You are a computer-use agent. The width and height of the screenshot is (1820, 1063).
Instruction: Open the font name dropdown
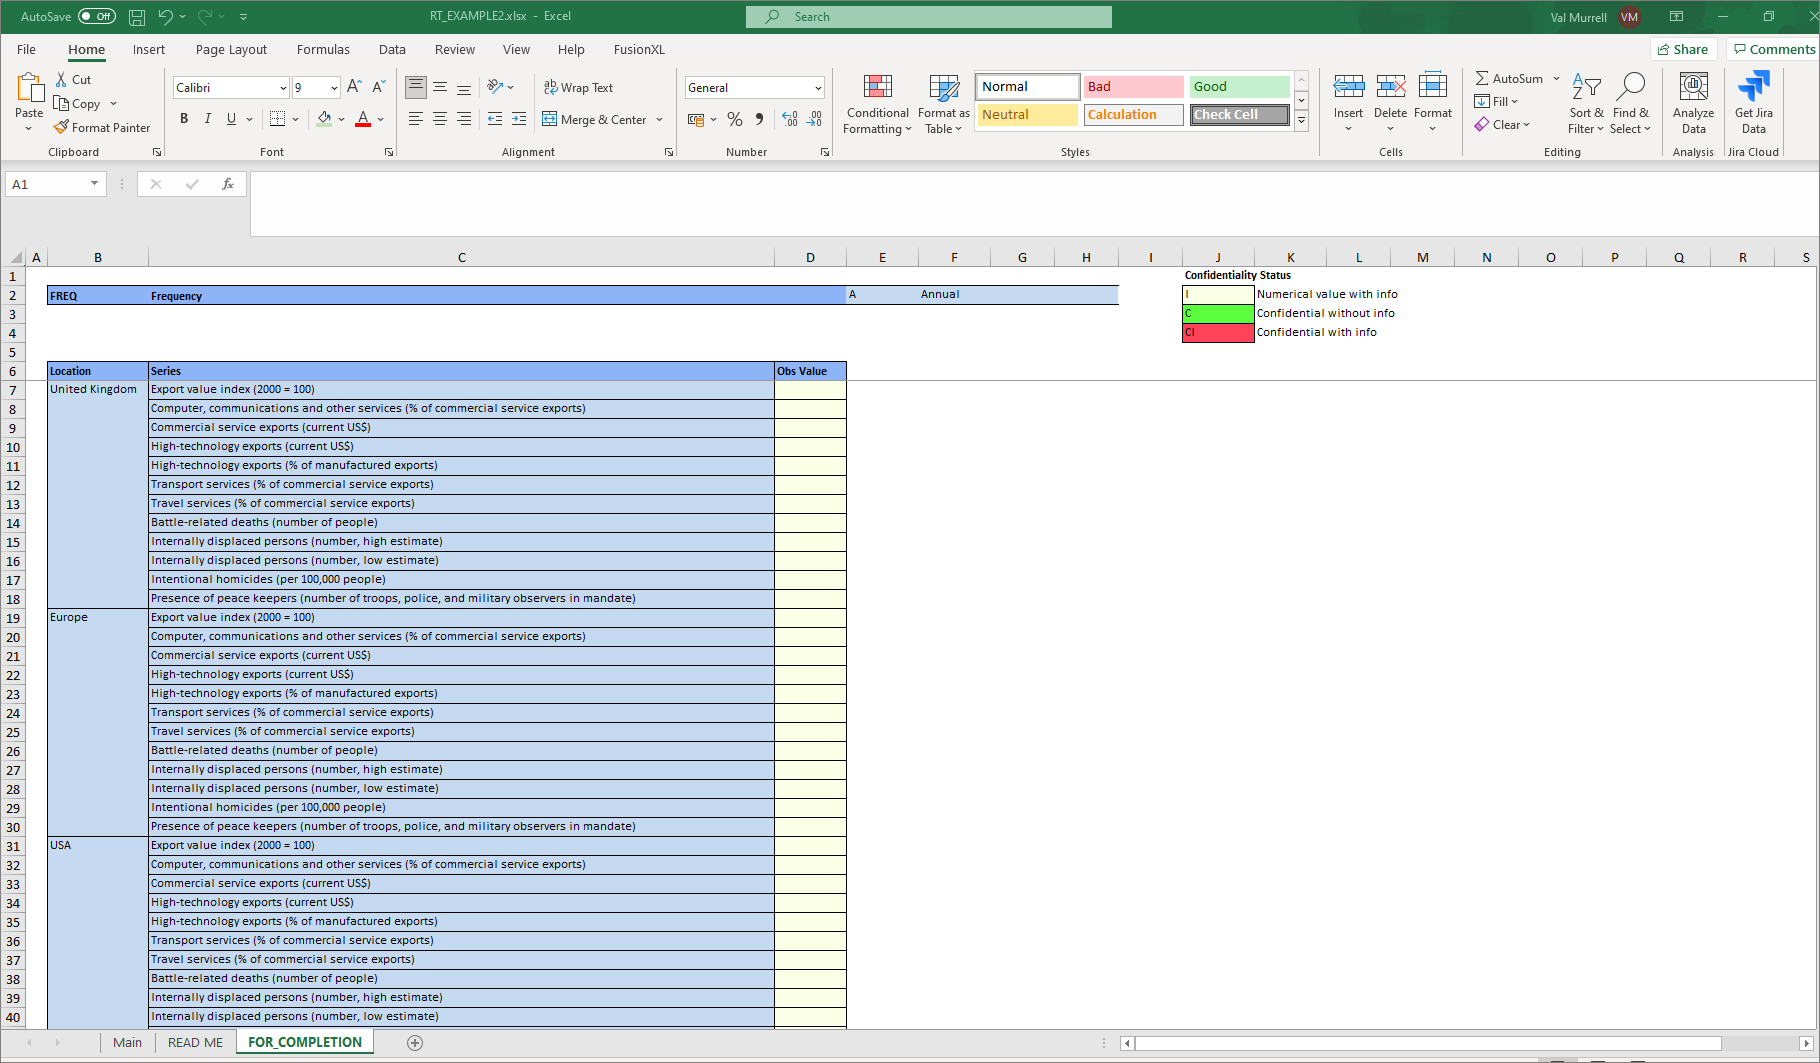tap(283, 88)
